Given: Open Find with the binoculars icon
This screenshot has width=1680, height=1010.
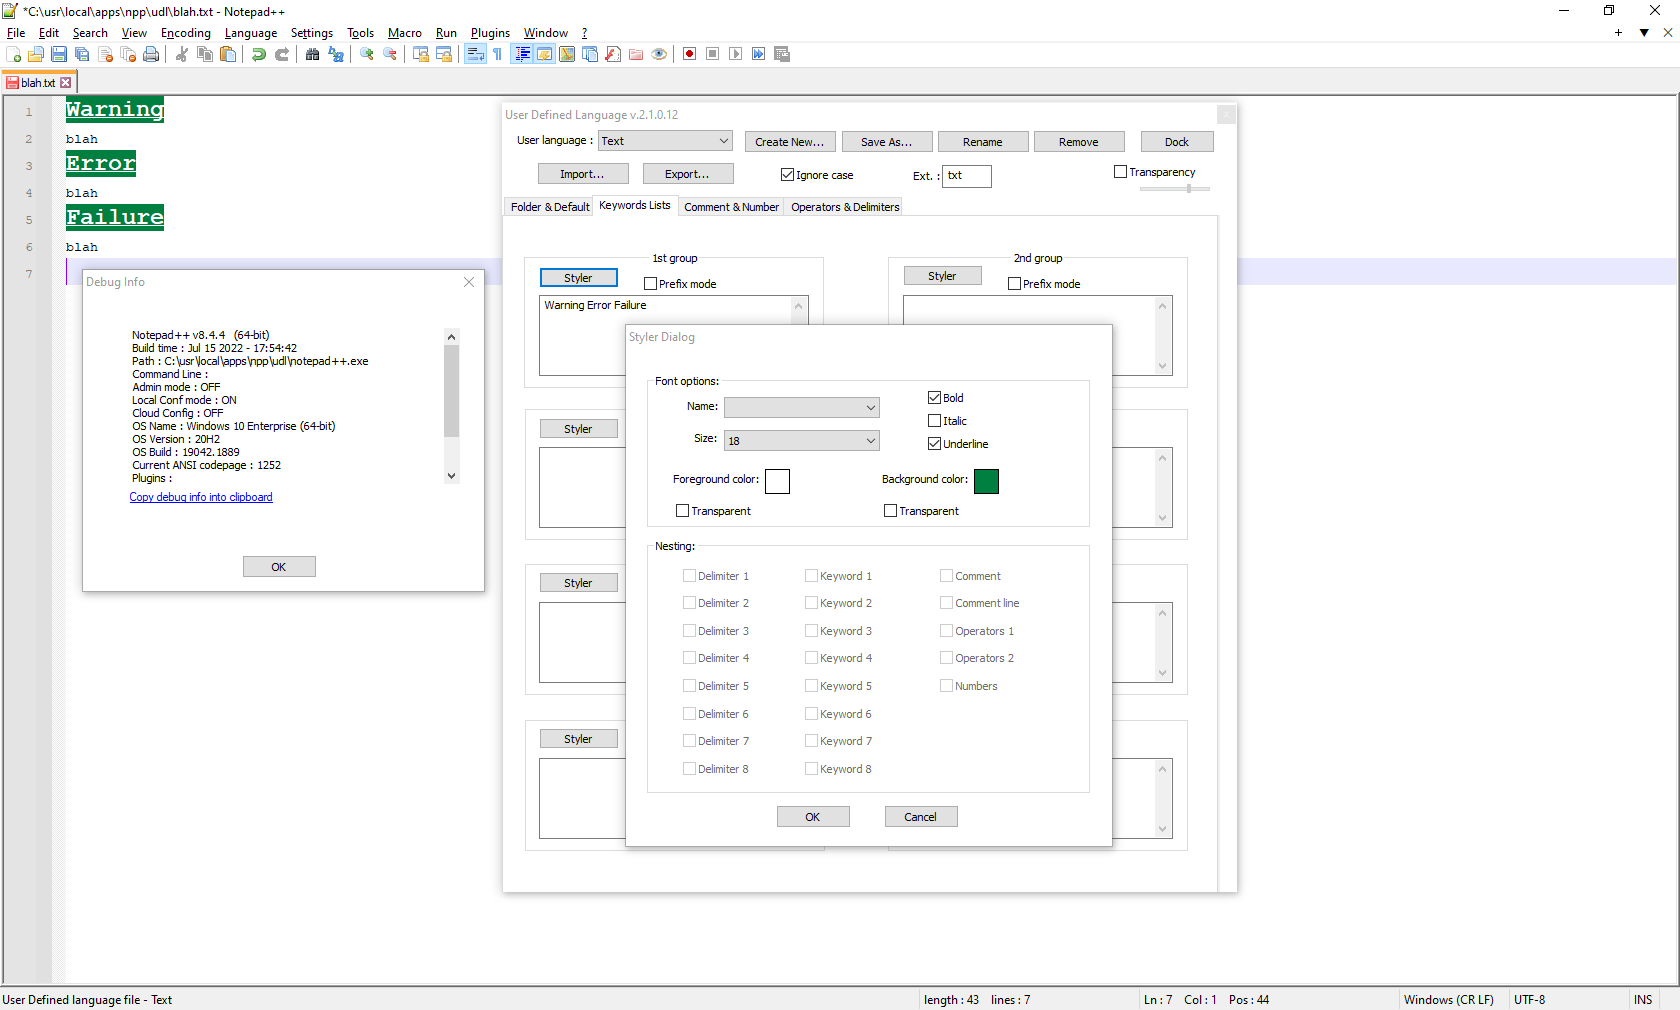Looking at the screenshot, I should (x=313, y=54).
